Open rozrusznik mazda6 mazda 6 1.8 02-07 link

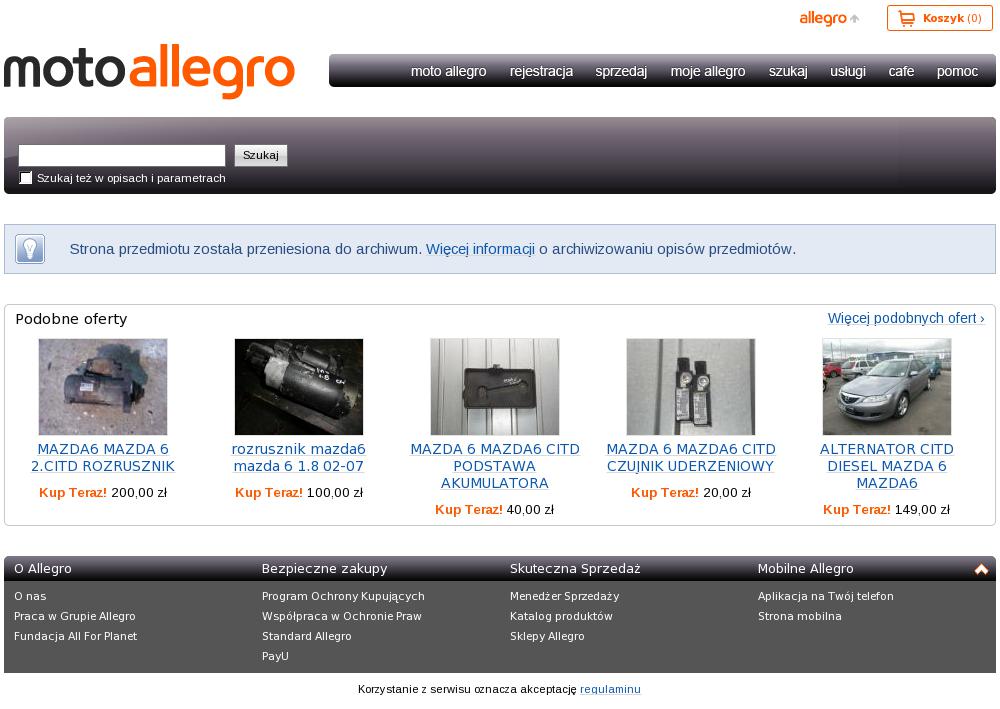299,458
